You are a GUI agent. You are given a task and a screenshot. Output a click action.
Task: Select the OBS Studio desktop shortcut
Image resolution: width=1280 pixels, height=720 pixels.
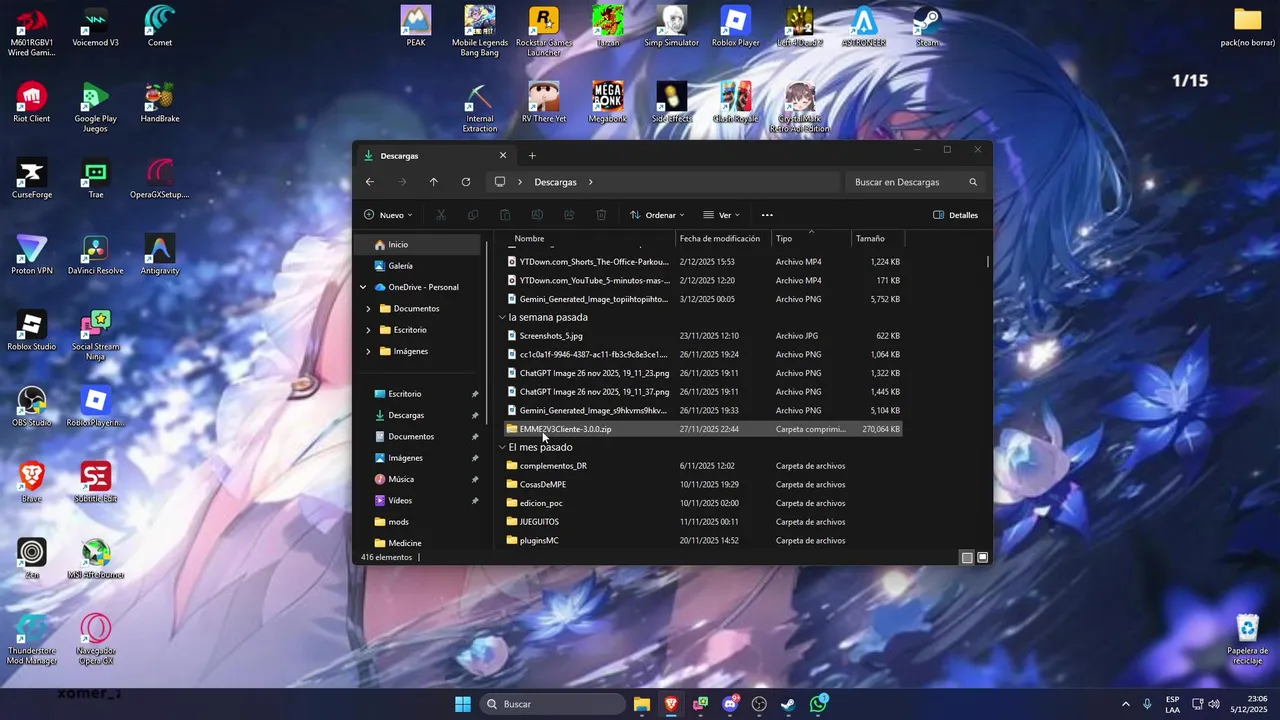(32, 408)
